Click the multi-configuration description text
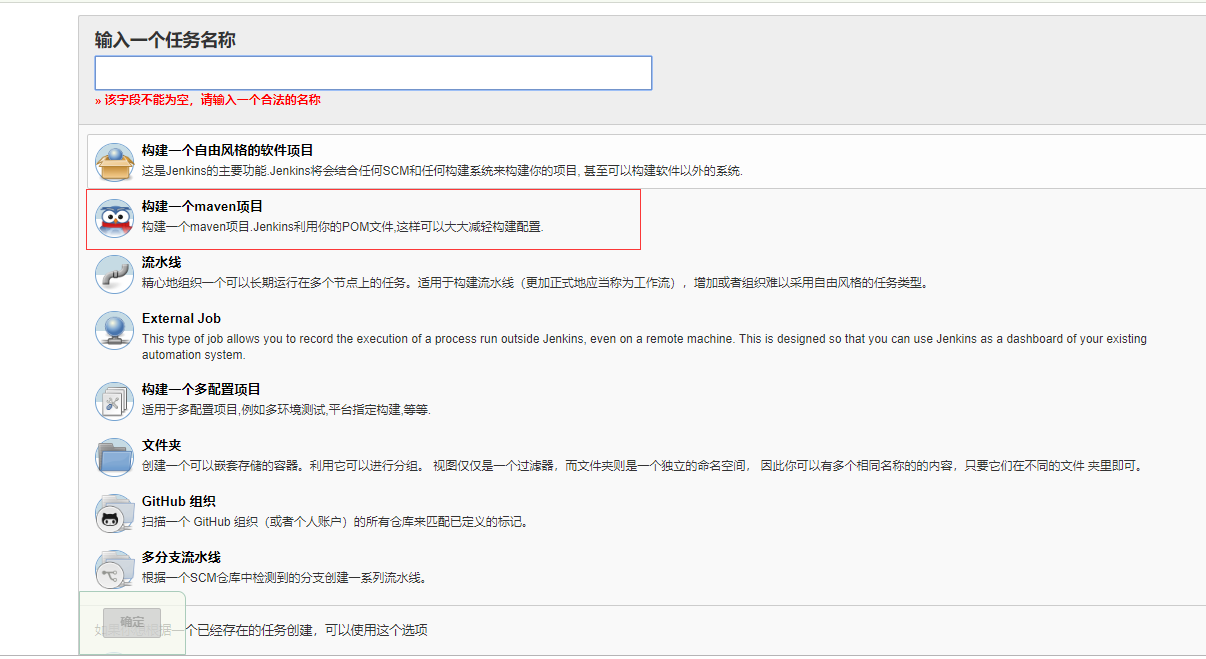Image resolution: width=1206 pixels, height=659 pixels. (x=286, y=410)
